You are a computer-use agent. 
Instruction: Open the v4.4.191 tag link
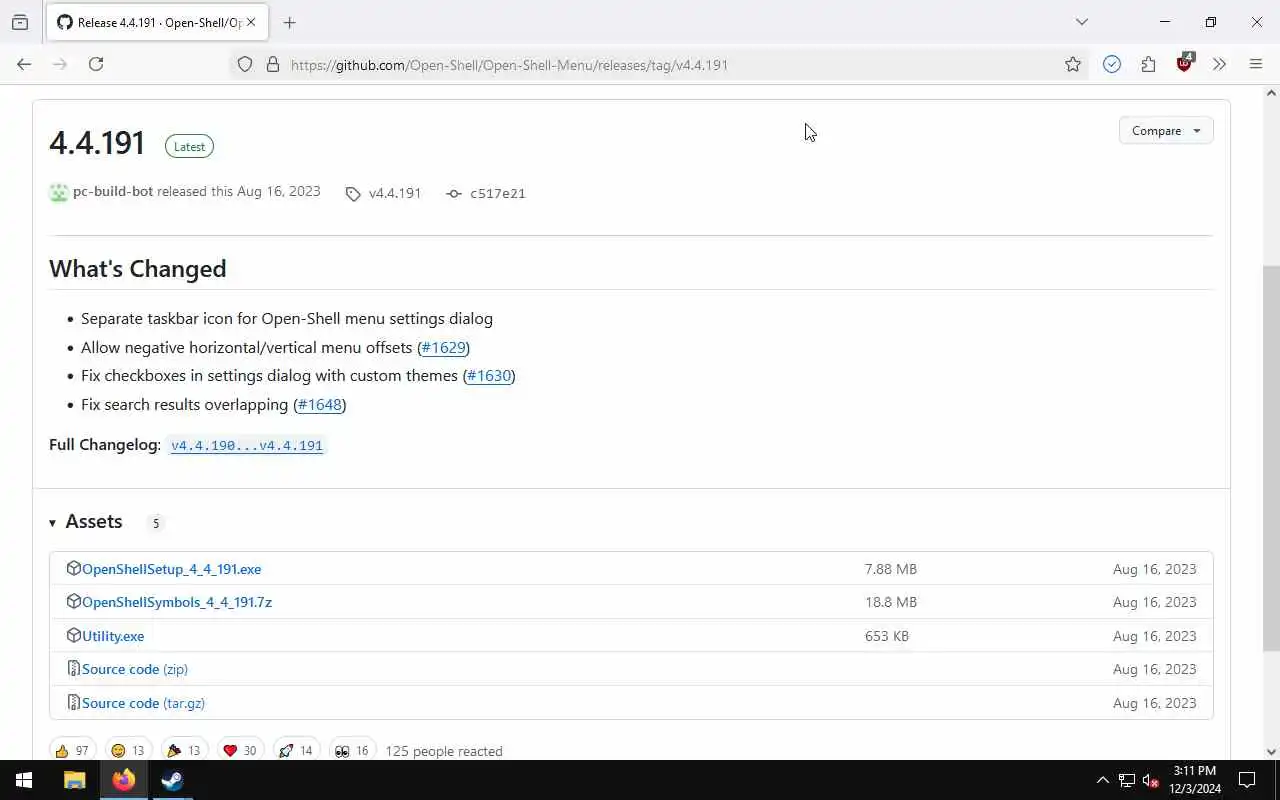tap(394, 193)
